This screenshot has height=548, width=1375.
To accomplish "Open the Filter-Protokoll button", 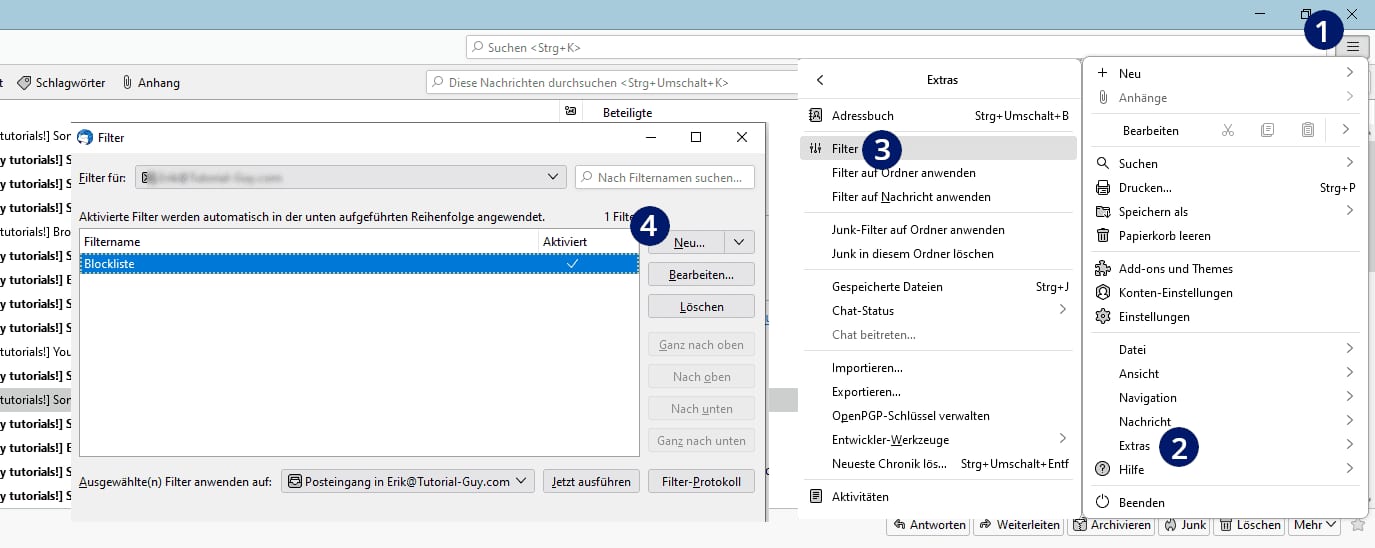I will pos(701,481).
